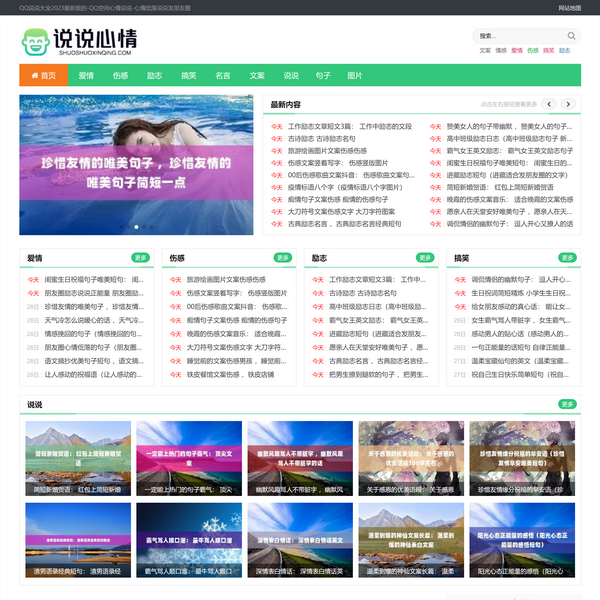
Task: Go to 首页 home tab with house icon
Action: 42,75
